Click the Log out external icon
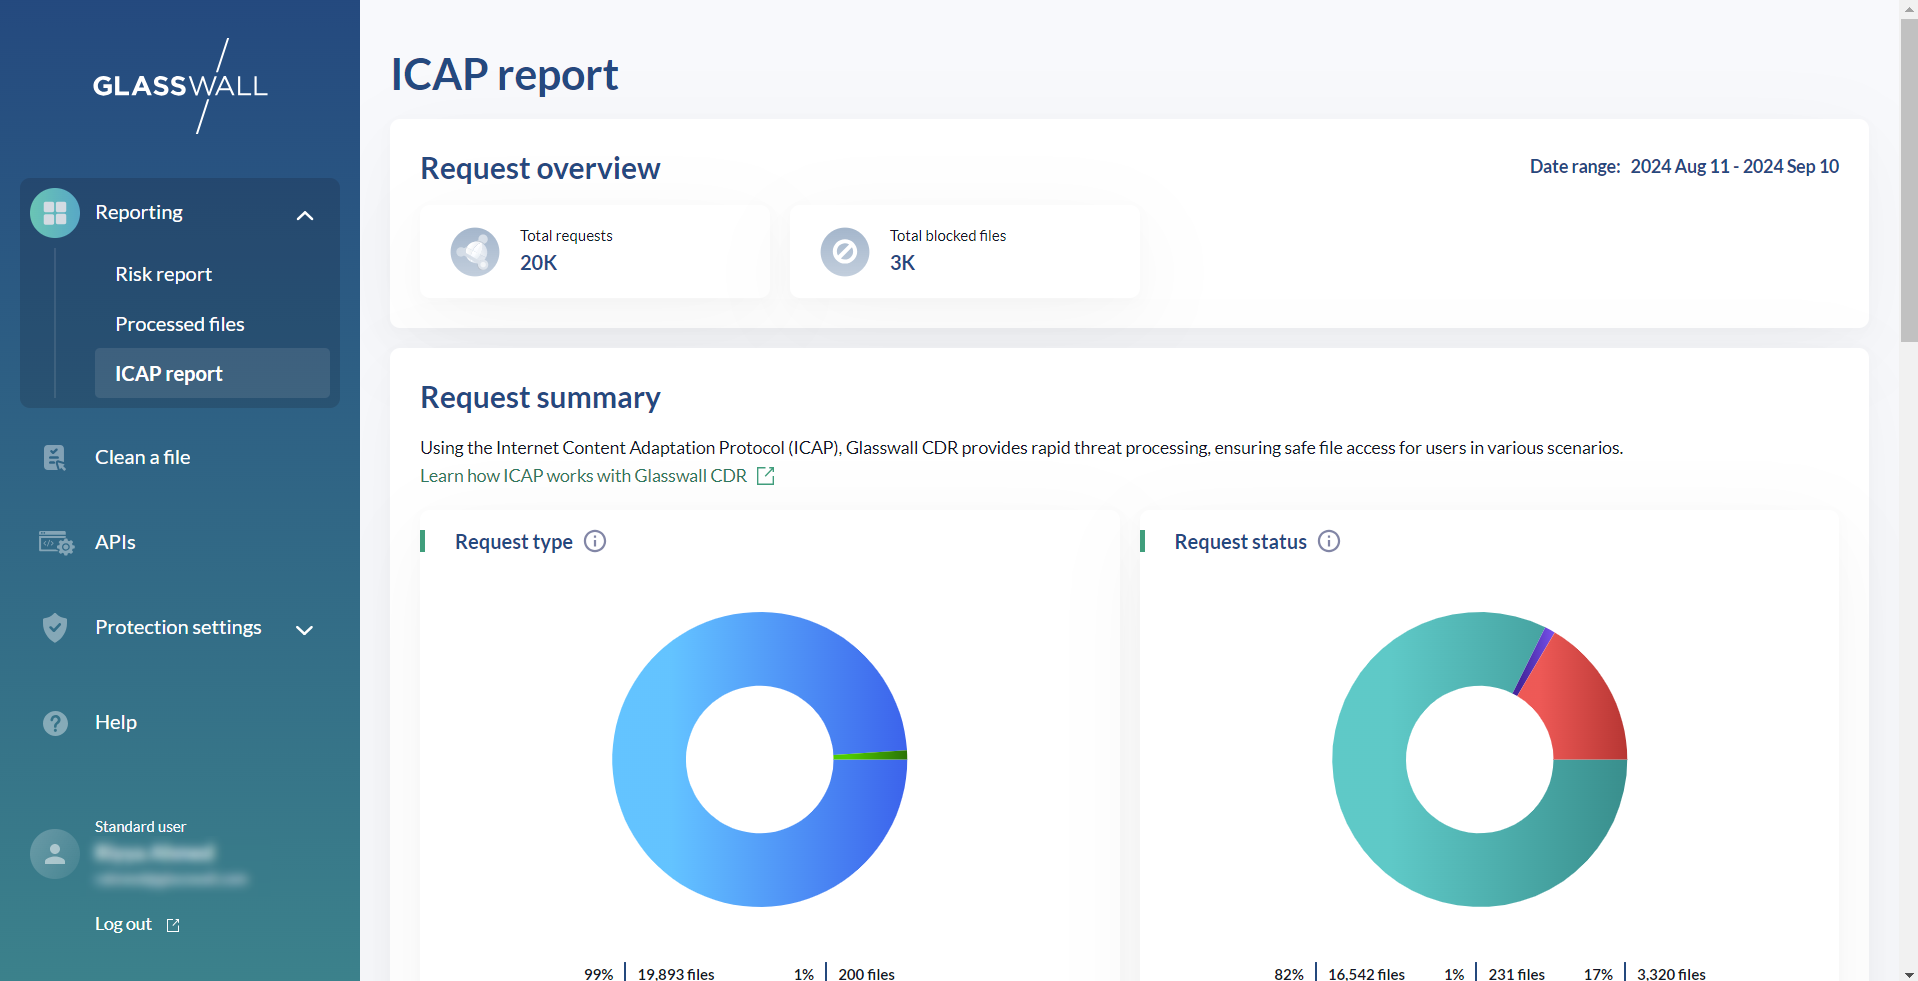The height and width of the screenshot is (981, 1918). coord(173,925)
